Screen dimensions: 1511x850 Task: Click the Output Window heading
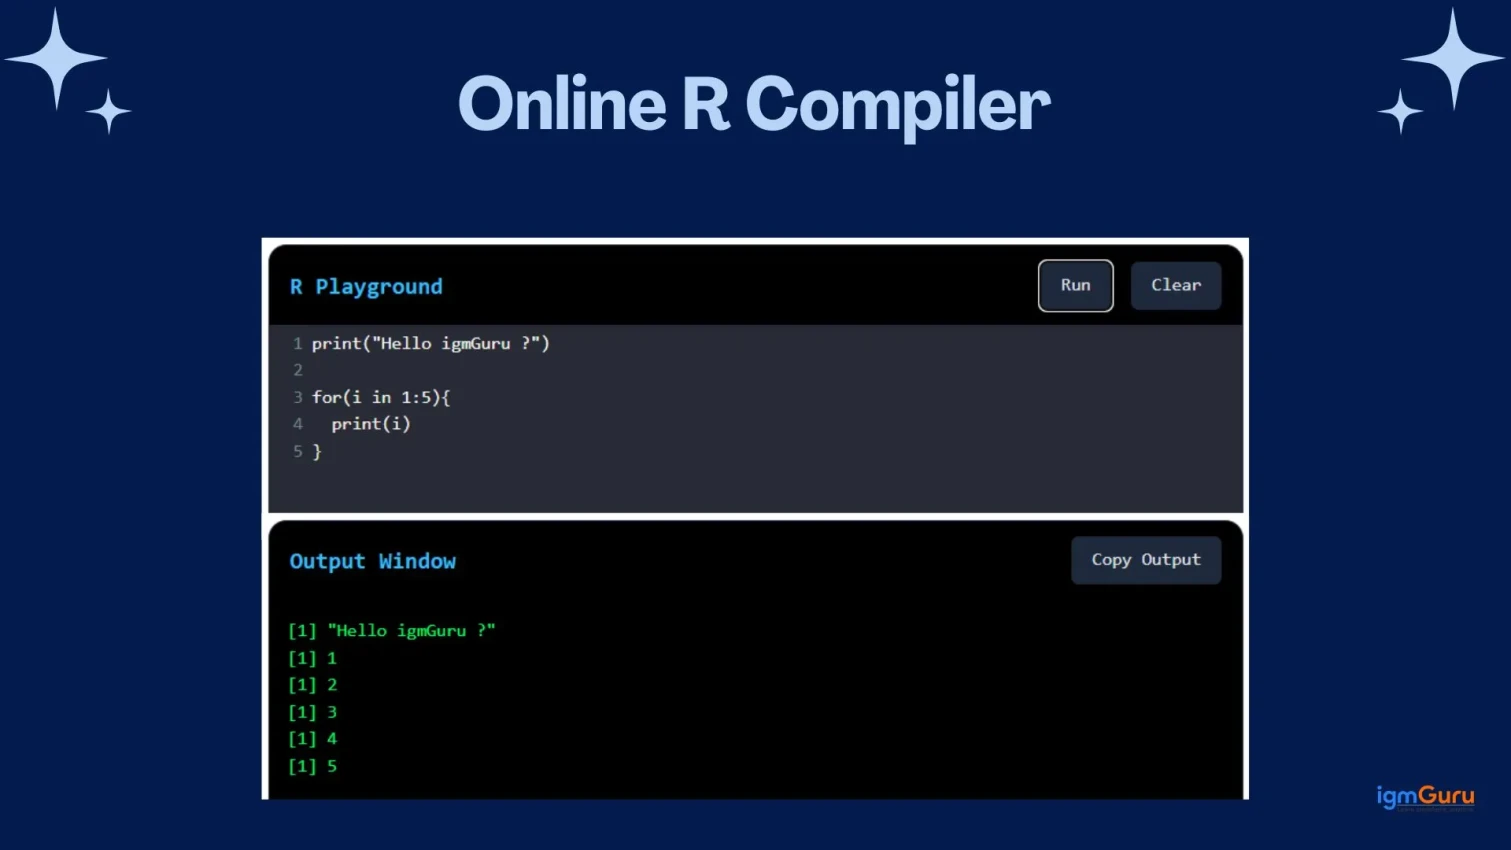point(372,561)
